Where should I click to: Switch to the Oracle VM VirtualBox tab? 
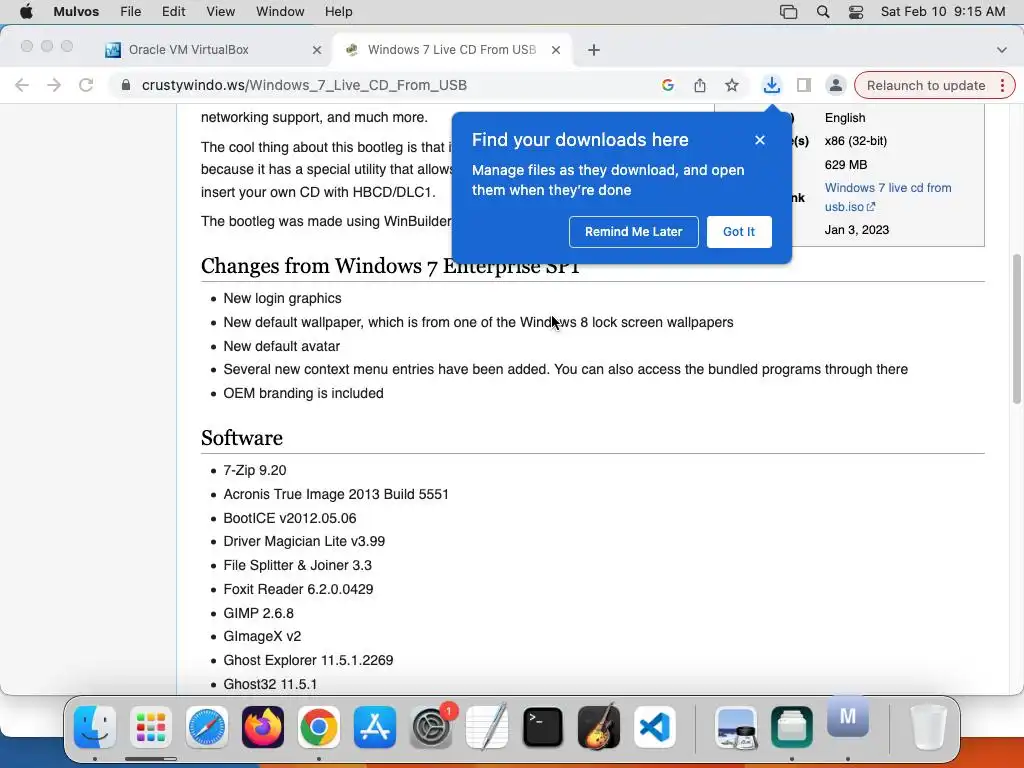[214, 50]
